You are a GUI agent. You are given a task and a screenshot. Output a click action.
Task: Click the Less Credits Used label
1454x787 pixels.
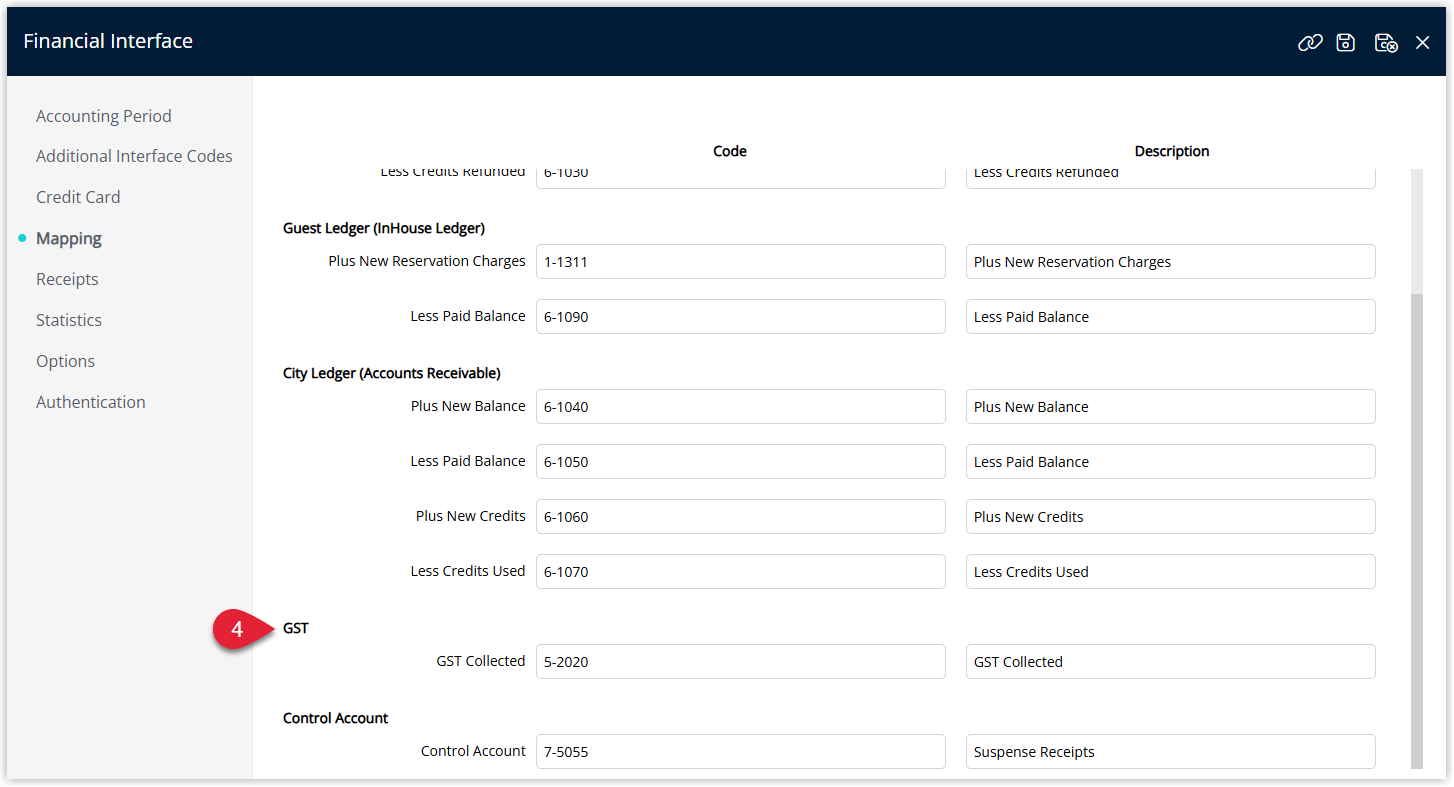pos(468,571)
